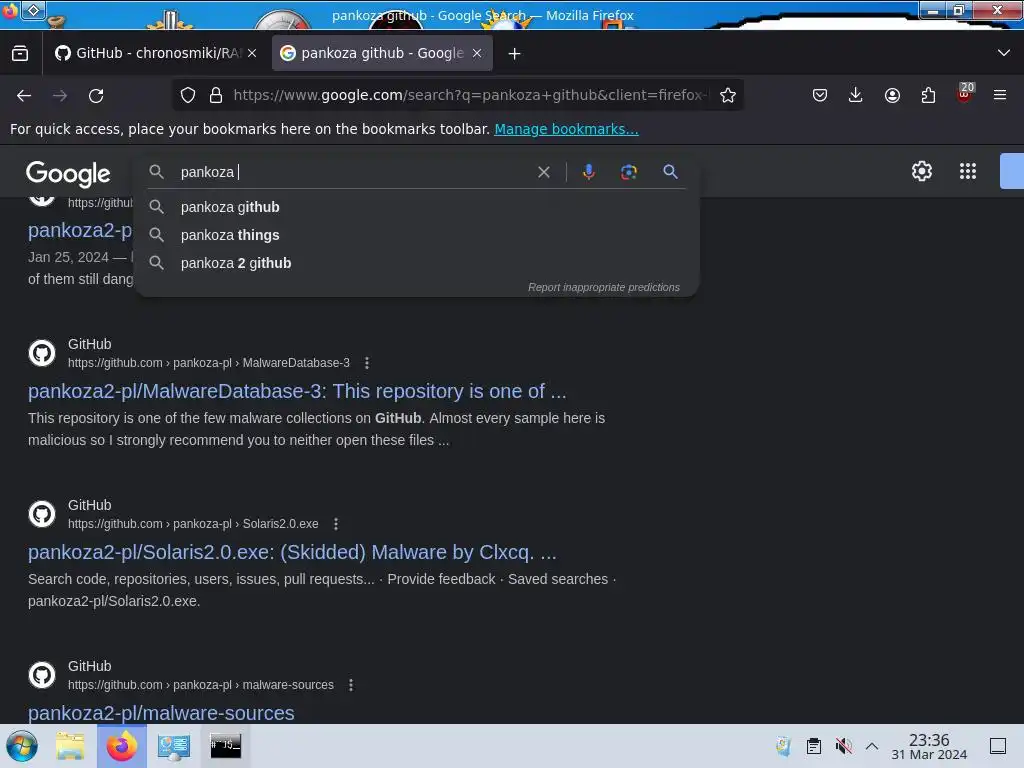Open the Firefox downloads panel

pos(856,95)
